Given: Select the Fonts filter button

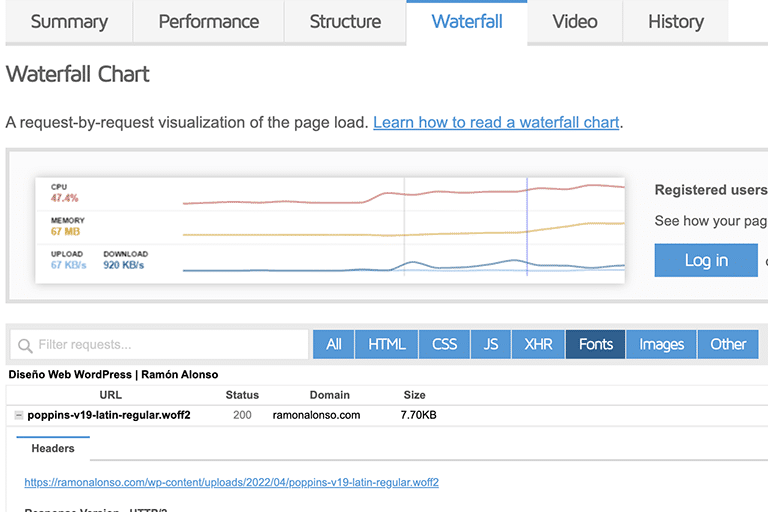Looking at the screenshot, I should (595, 344).
